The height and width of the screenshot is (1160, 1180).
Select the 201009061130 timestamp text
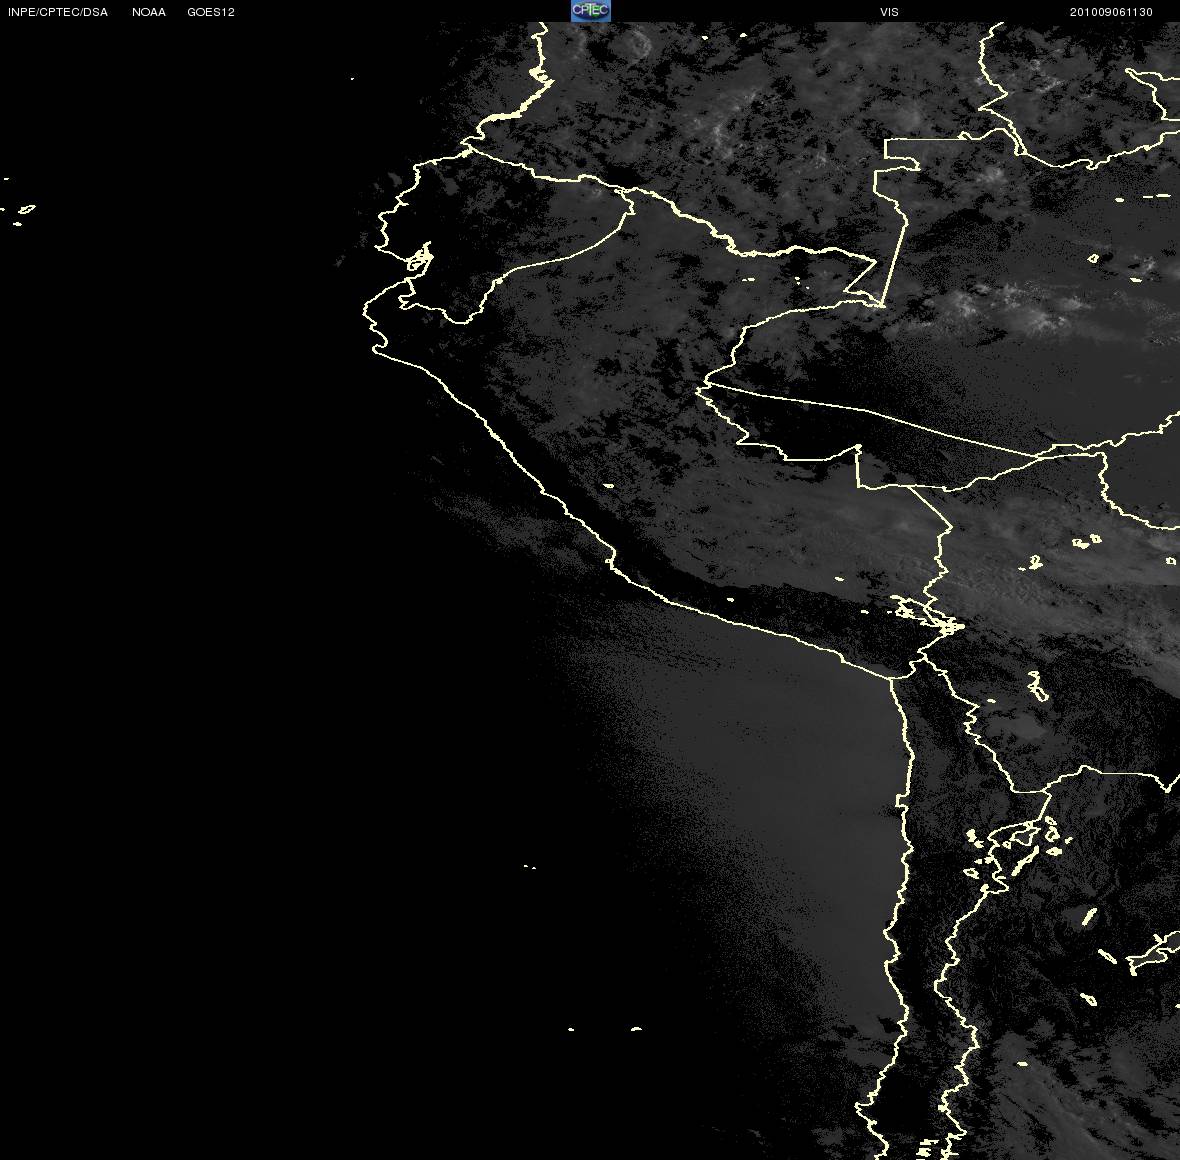click(x=1111, y=12)
